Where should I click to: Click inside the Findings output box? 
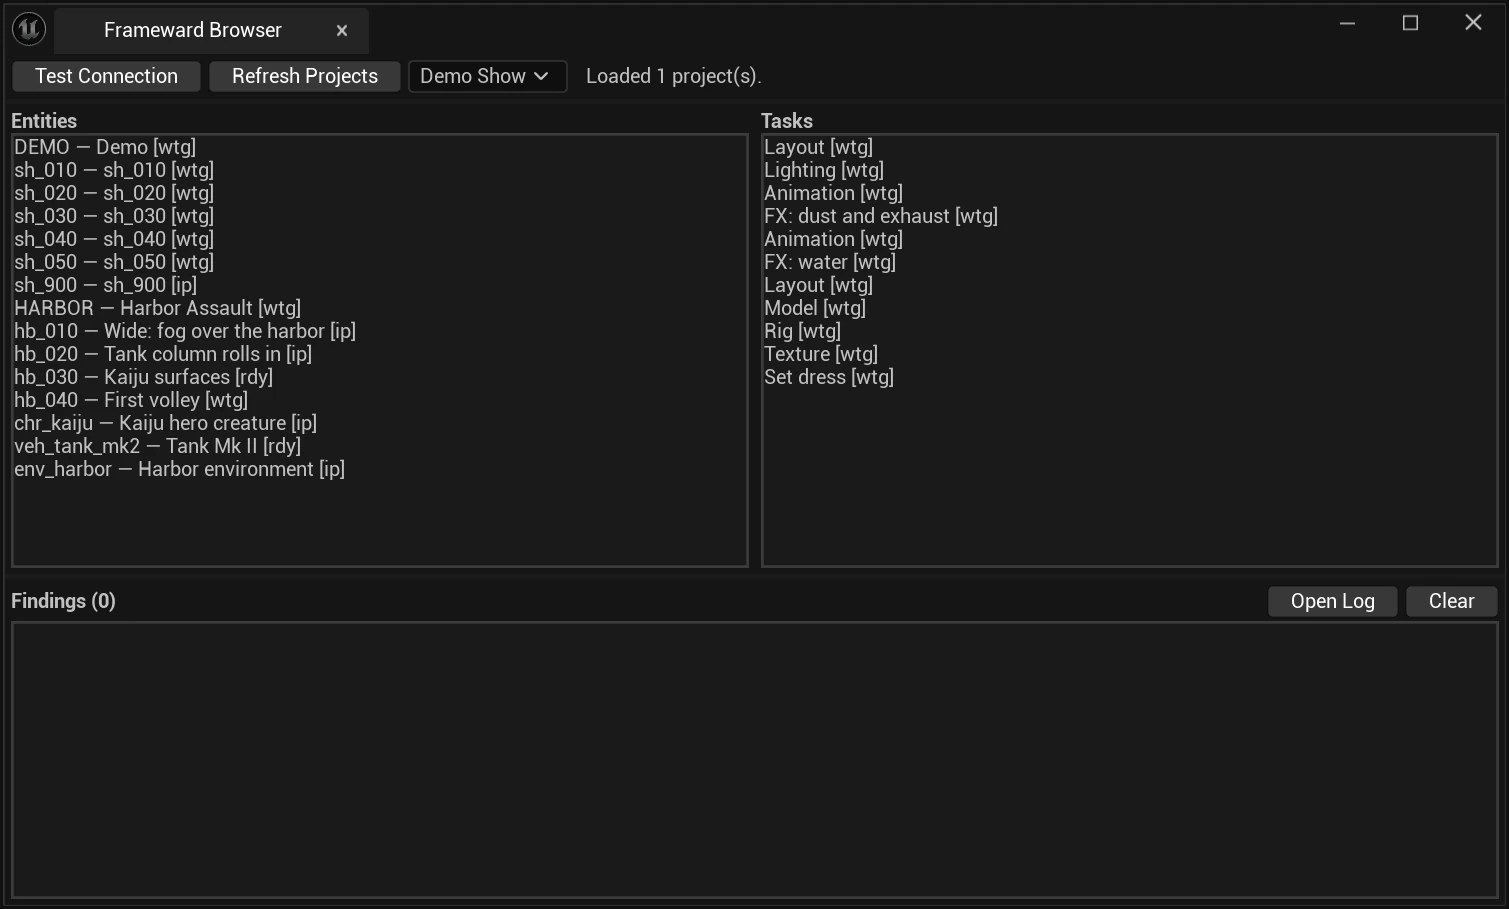click(x=754, y=760)
